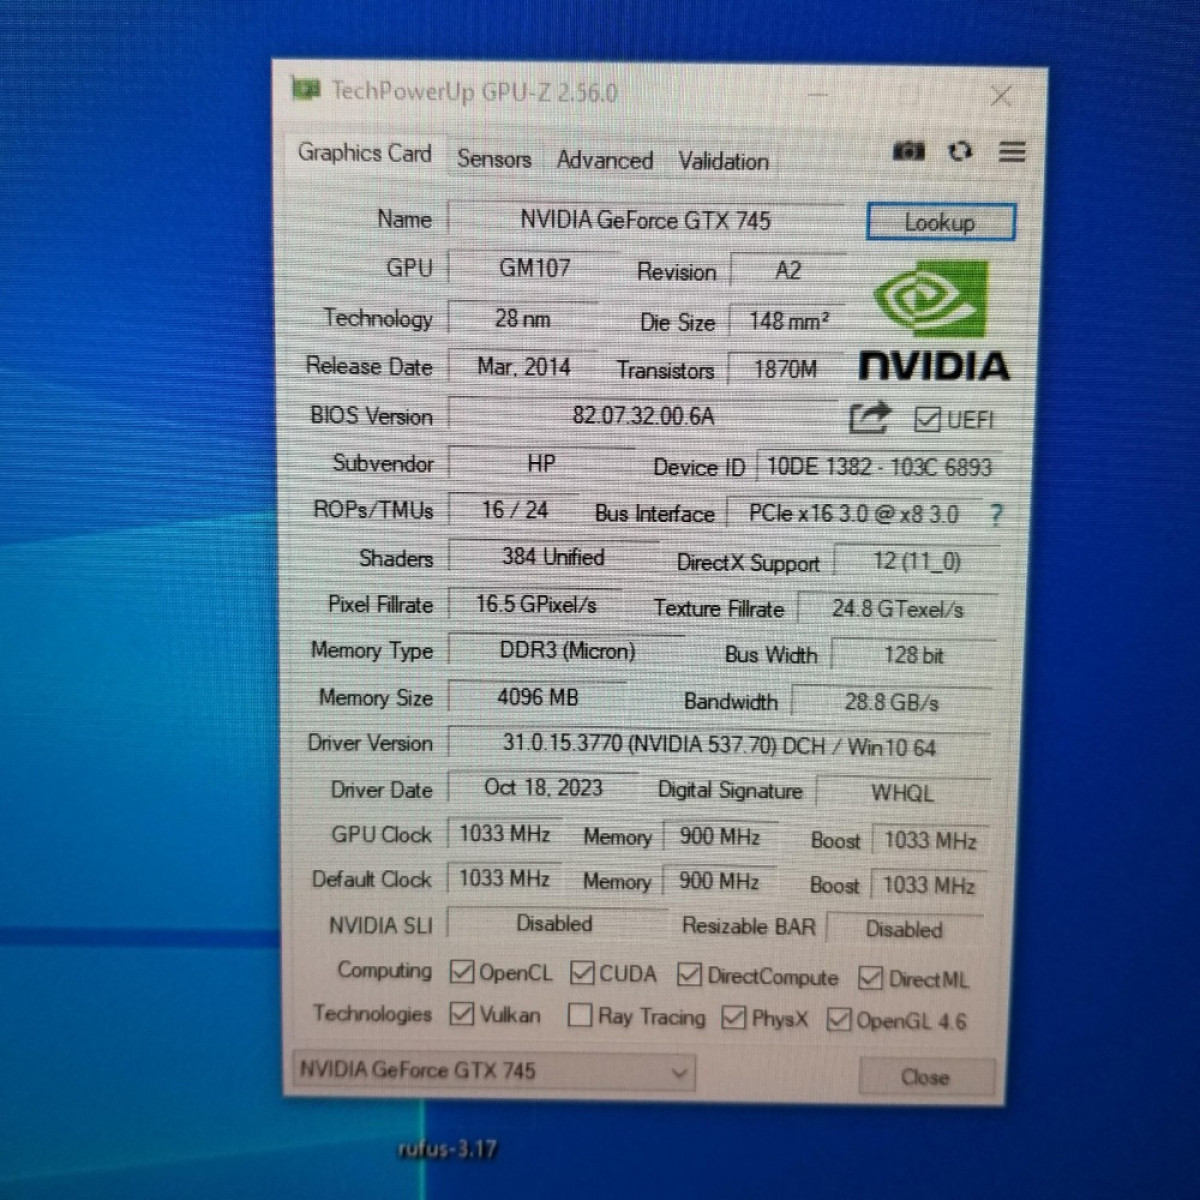
Task: Toggle the Ray Tracing checkbox
Action: [x=580, y=1016]
